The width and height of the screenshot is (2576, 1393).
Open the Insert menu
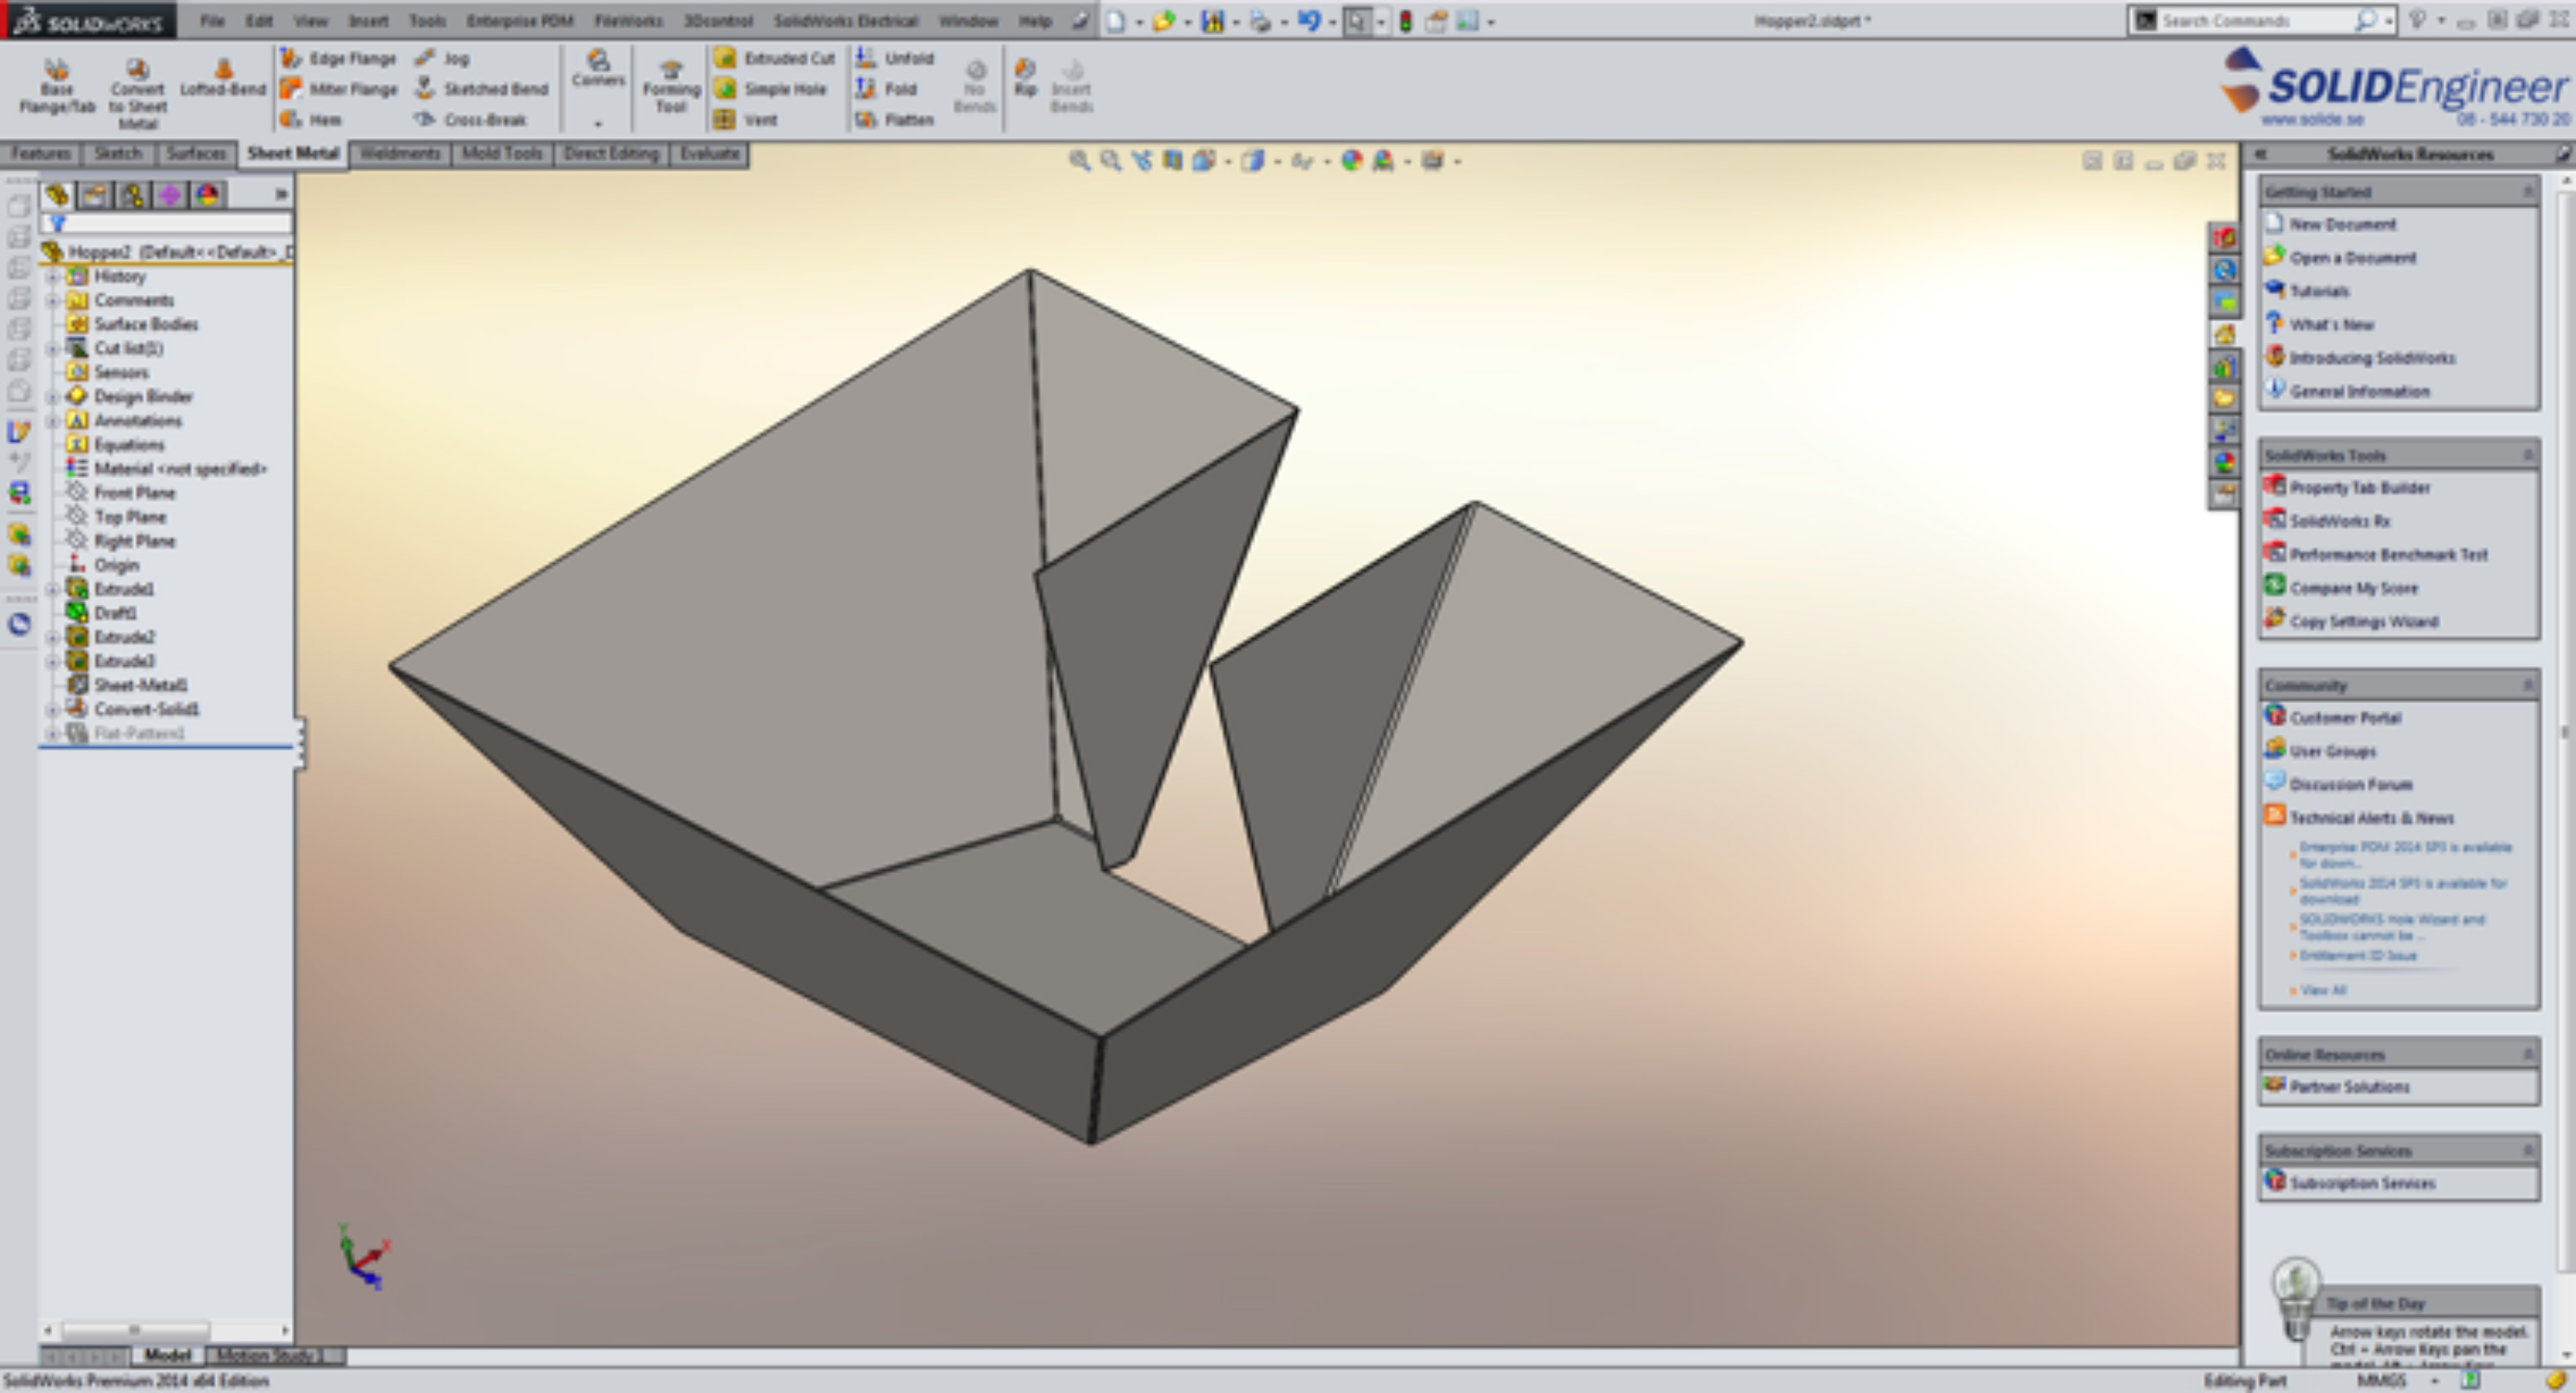pos(368,21)
